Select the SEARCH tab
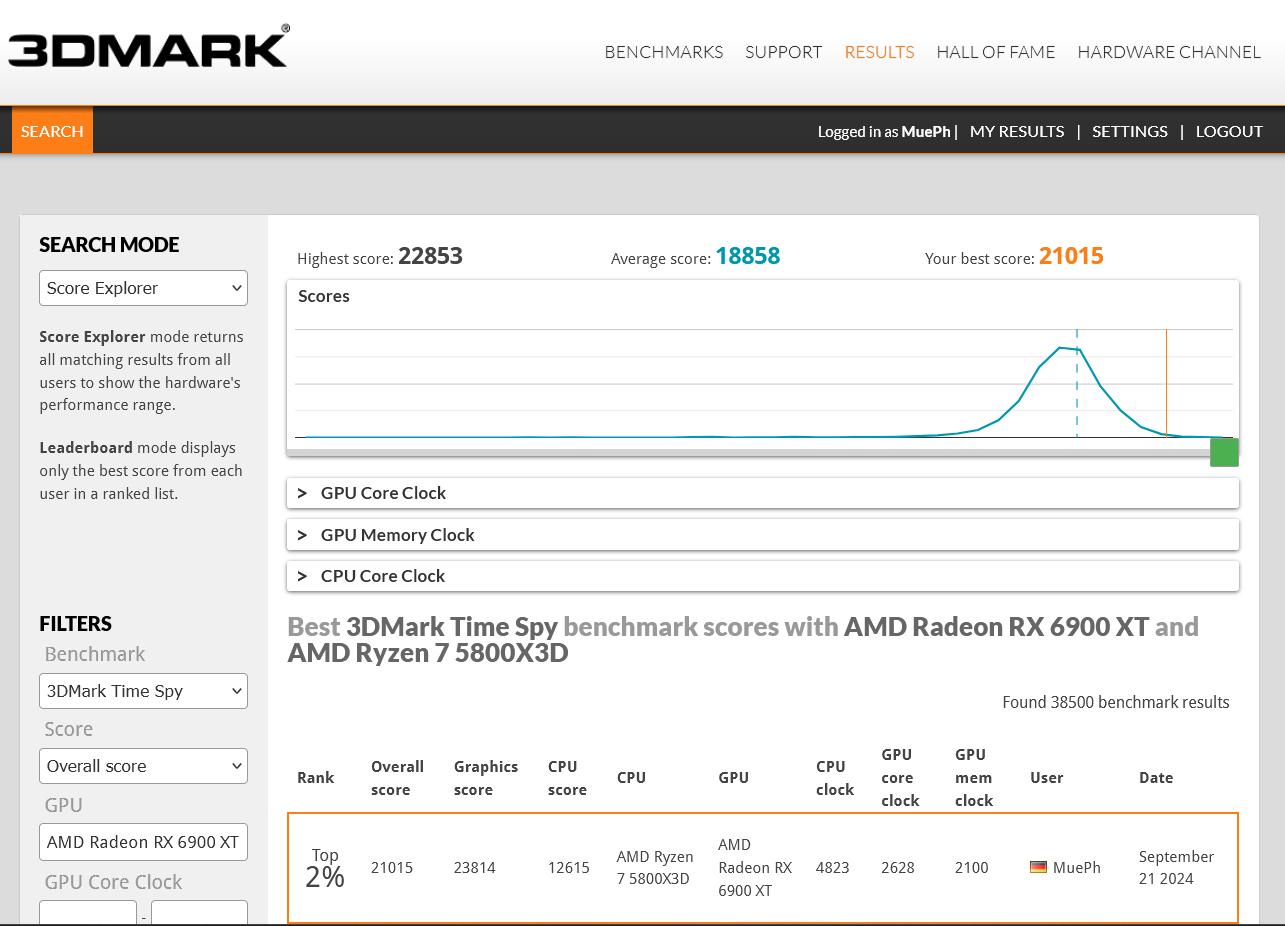The width and height of the screenshot is (1285, 926). click(52, 131)
